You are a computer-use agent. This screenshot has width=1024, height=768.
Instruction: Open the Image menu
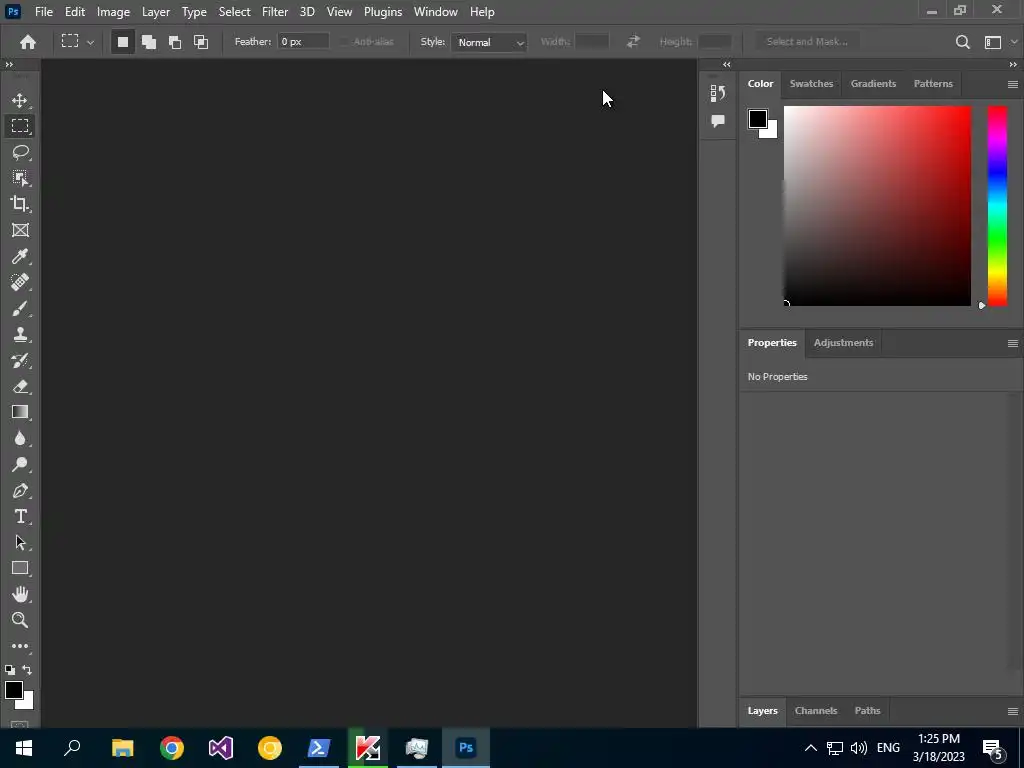tap(113, 12)
